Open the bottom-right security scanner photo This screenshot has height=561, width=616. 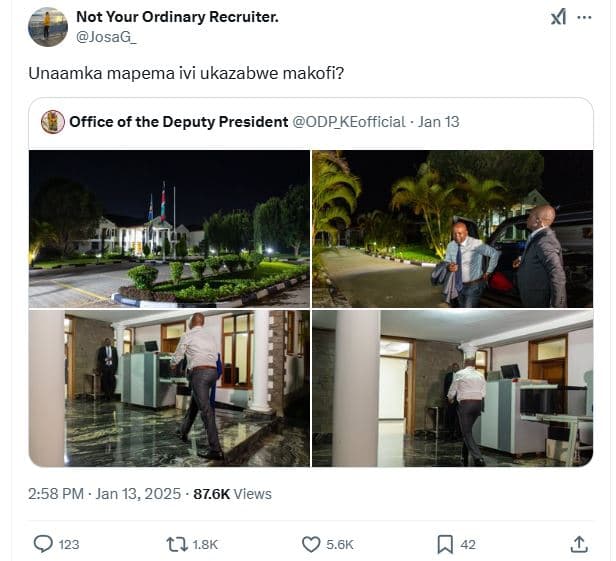[452, 388]
